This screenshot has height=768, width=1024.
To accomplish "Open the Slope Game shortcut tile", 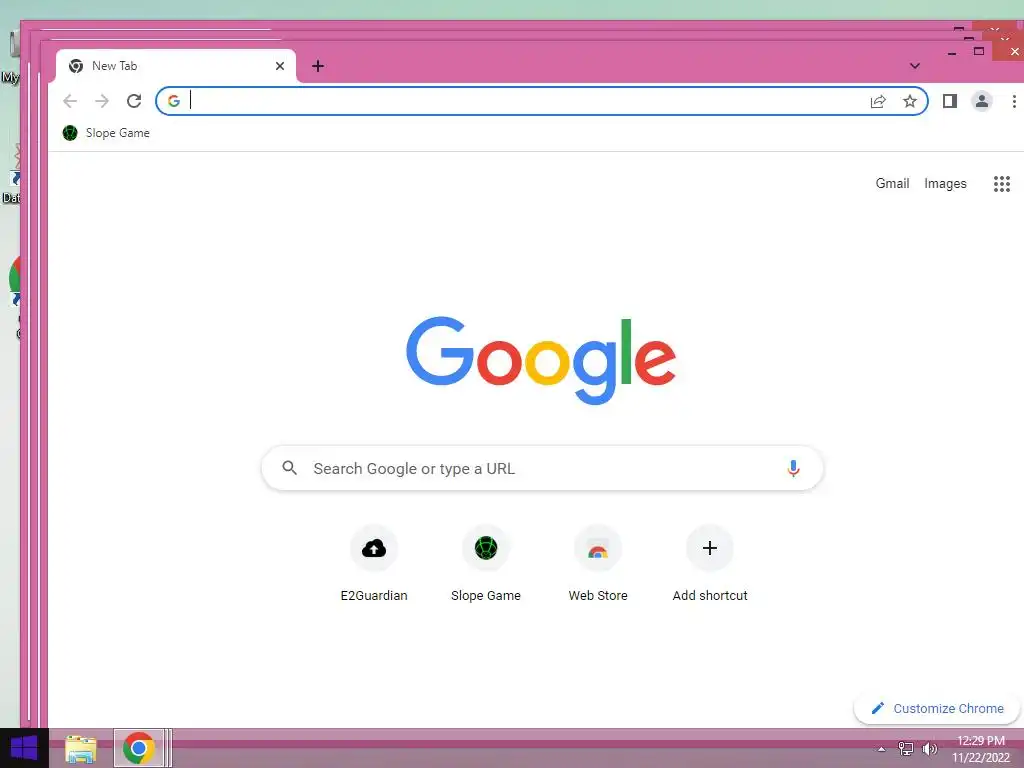I will pyautogui.click(x=486, y=564).
